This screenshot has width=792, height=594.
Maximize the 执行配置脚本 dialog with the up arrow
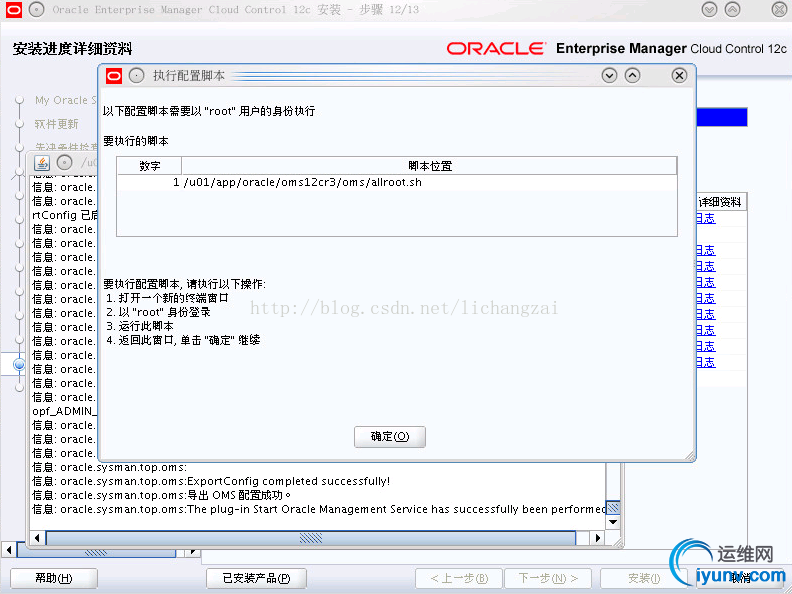point(632,76)
